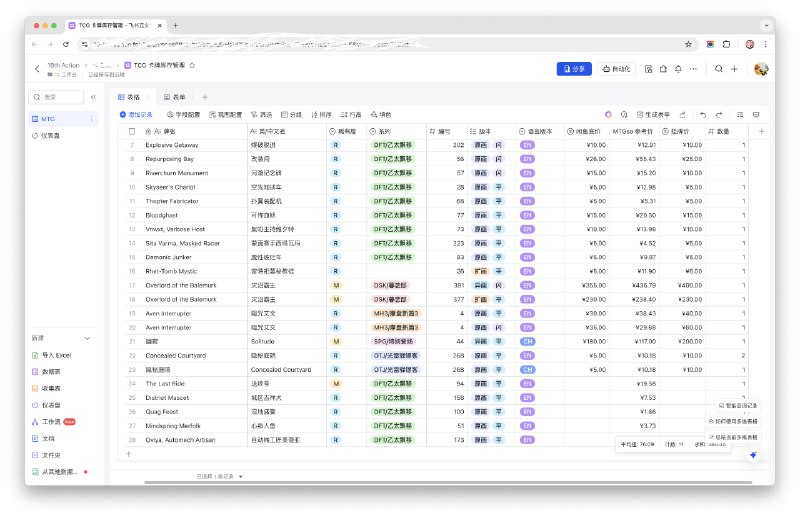
Task: Open the 数量 quantity column header
Action: 727,131
